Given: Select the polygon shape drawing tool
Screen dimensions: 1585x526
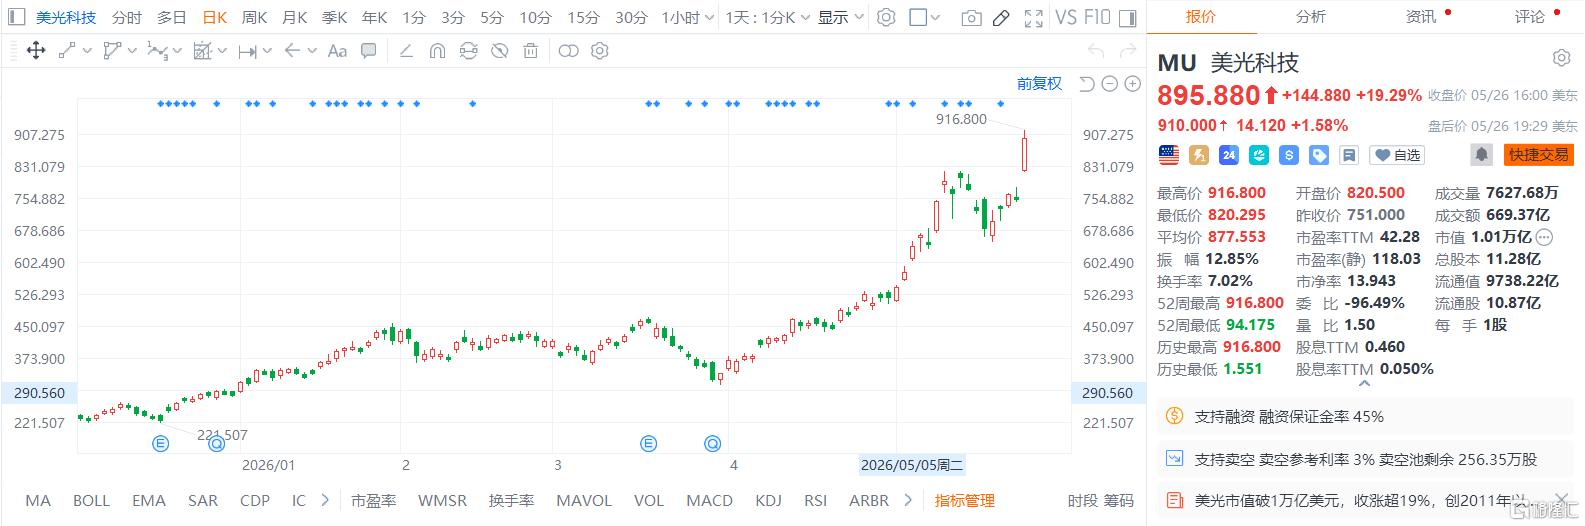Looking at the screenshot, I should (x=112, y=51).
